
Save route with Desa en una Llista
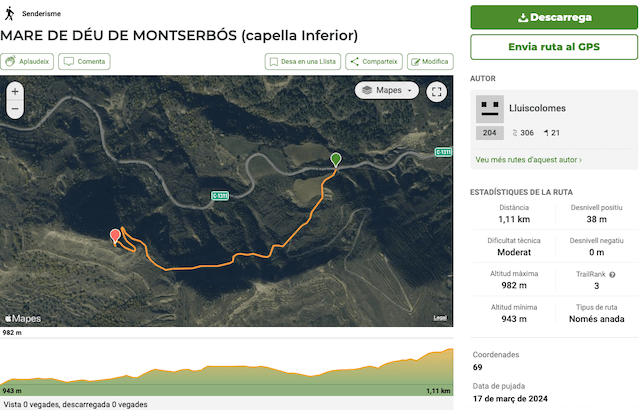(x=303, y=61)
